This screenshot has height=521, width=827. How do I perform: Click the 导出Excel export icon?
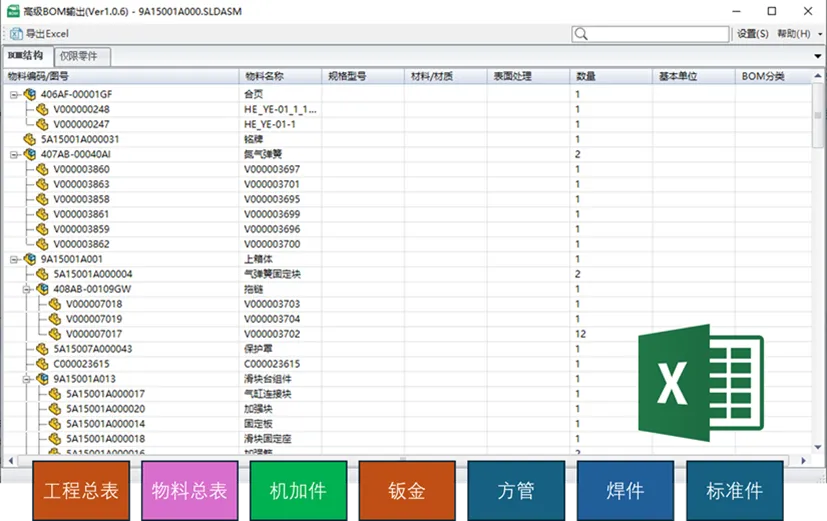pos(16,34)
